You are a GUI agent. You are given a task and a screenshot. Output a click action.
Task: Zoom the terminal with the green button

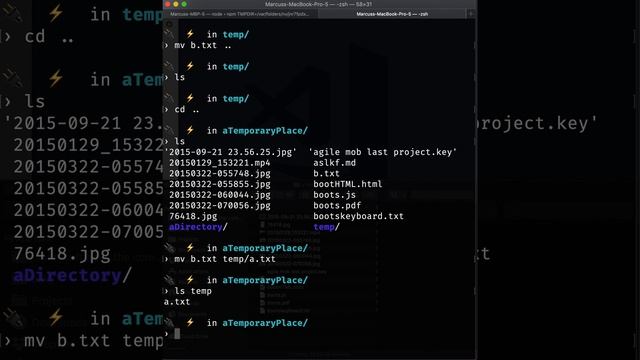tap(184, 4)
